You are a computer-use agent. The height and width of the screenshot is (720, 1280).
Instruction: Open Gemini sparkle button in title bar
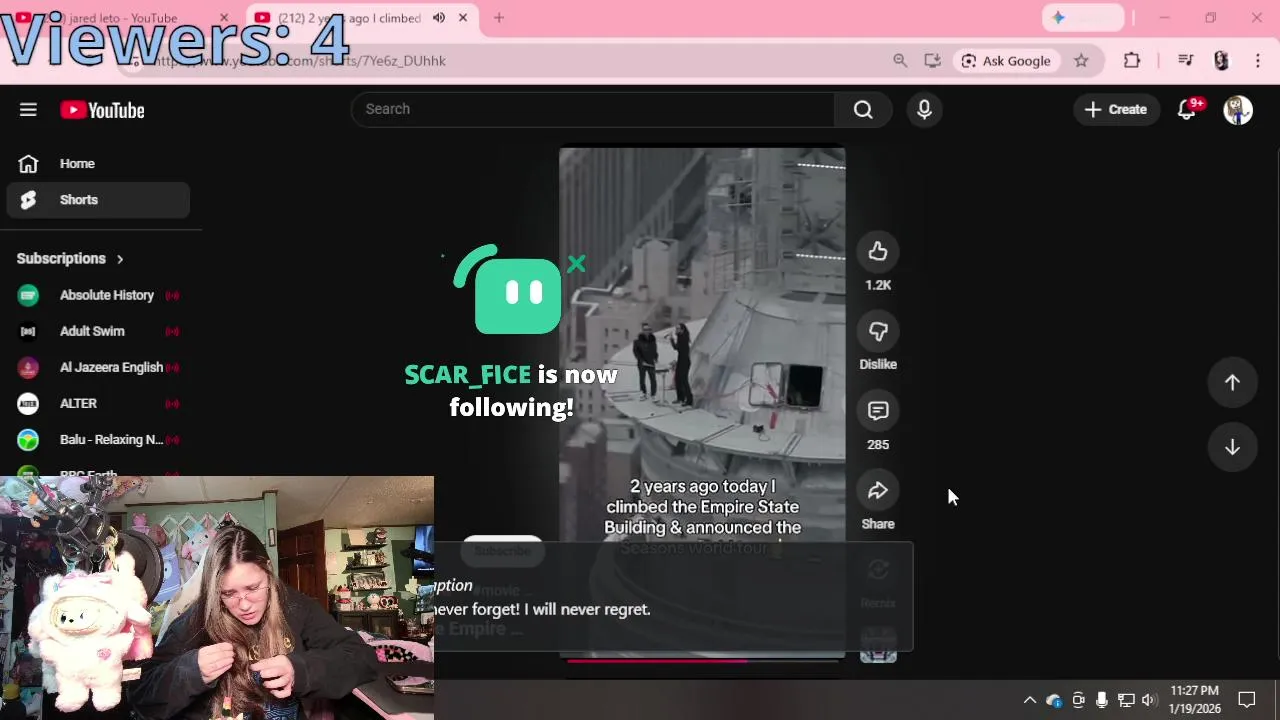(1083, 18)
